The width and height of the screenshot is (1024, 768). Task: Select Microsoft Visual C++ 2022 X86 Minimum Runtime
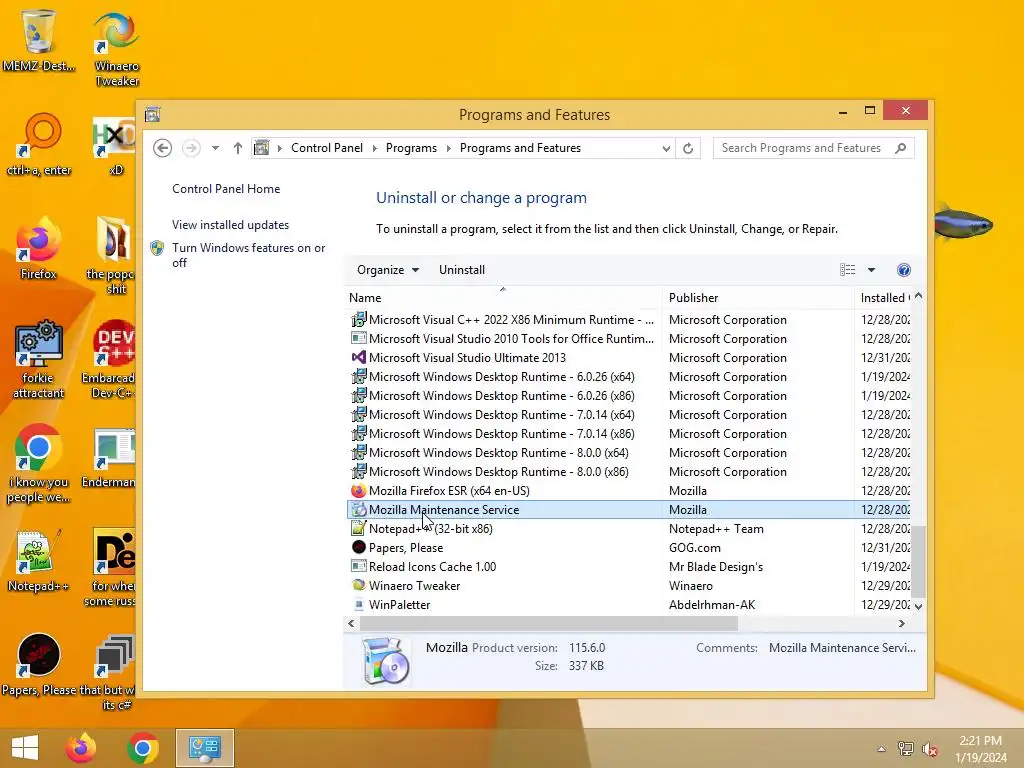[x=629, y=319]
